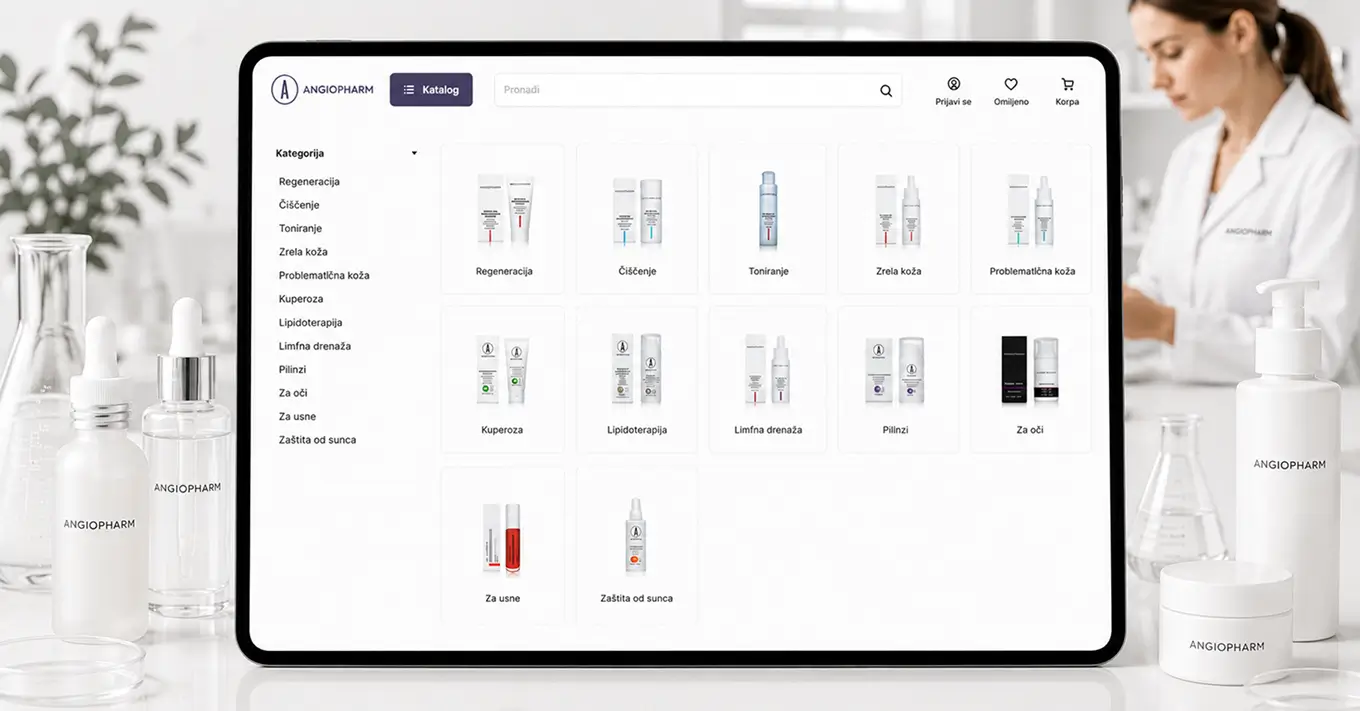Open the Pilinzi product card
Image resolution: width=1360 pixels, height=711 pixels.
pyautogui.click(x=898, y=379)
